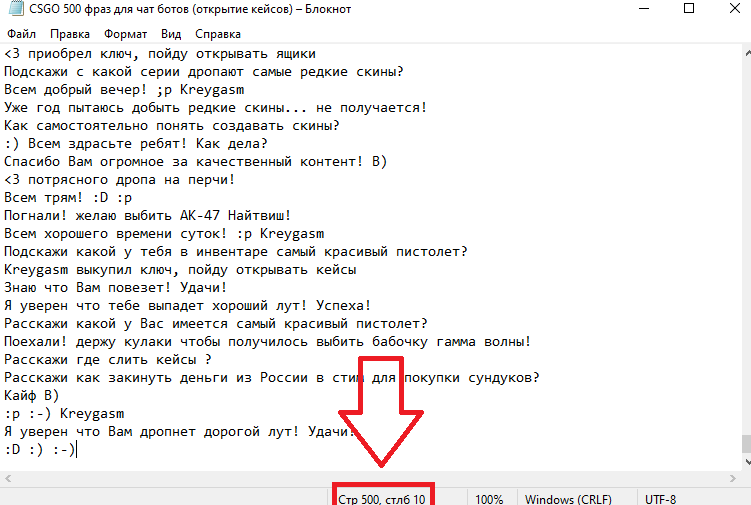The height and width of the screenshot is (505, 751).
Task: Open the Справка menu
Action: coord(218,34)
